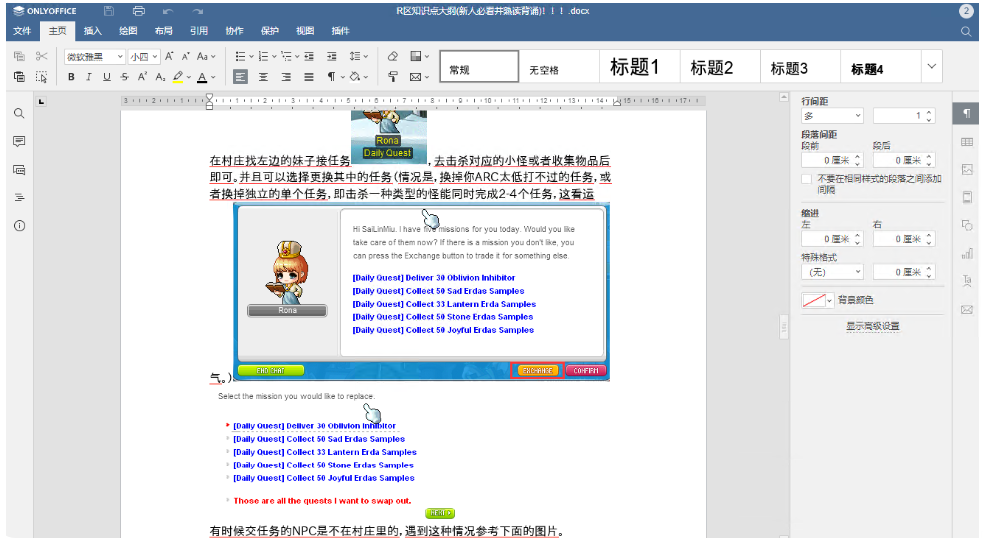Click the copy style paint roller icon

click(x=393, y=77)
